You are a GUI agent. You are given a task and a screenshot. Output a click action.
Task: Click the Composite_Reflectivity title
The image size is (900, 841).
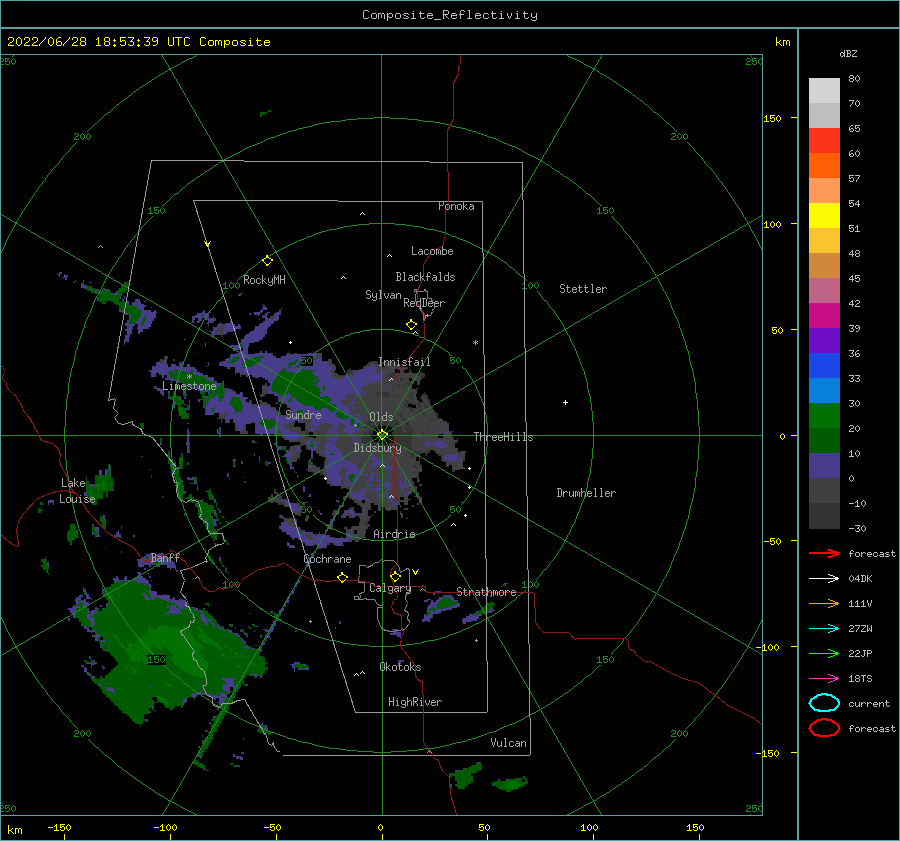[x=450, y=15]
